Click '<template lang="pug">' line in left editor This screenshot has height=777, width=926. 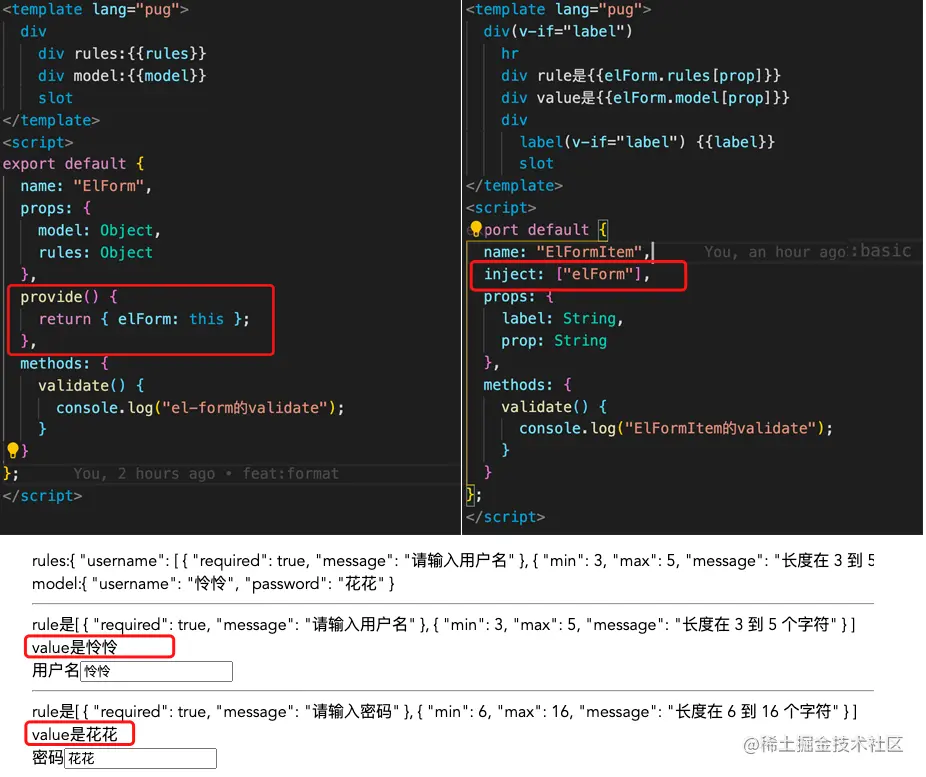coord(96,9)
